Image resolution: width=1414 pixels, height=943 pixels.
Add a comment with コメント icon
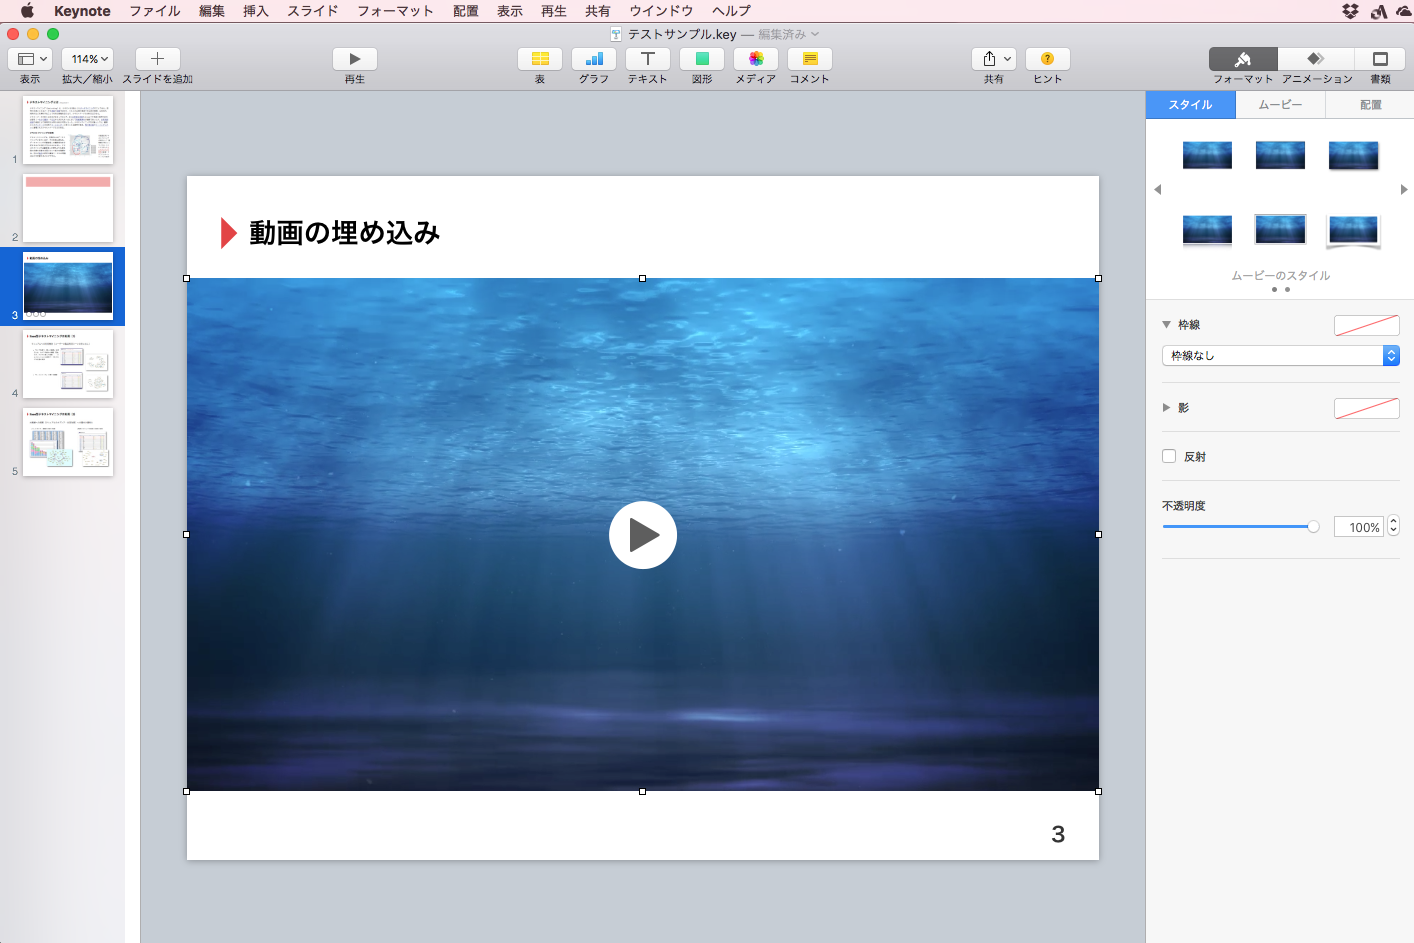(x=810, y=59)
